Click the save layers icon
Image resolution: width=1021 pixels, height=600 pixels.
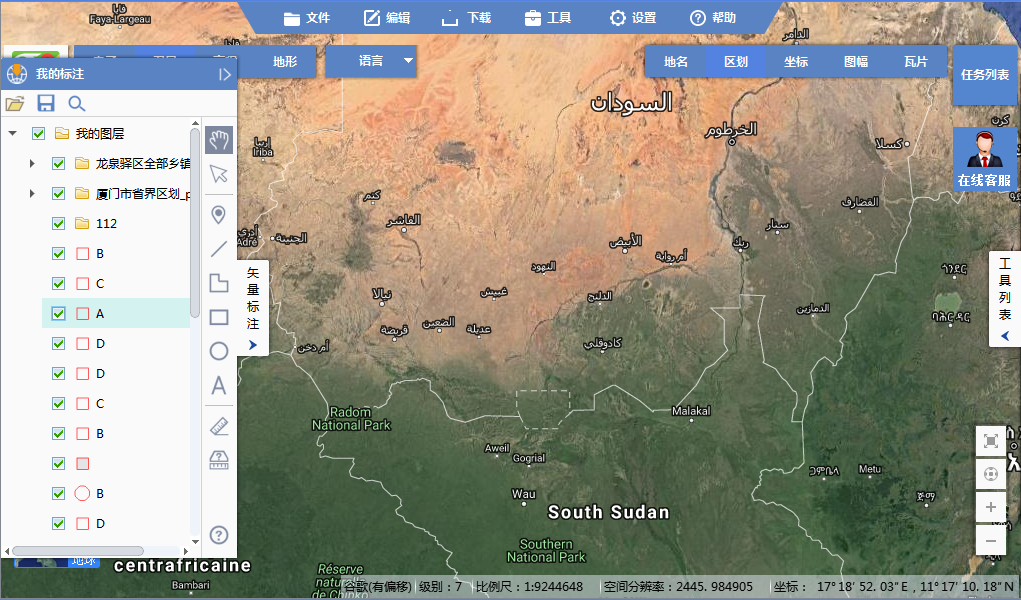click(46, 103)
